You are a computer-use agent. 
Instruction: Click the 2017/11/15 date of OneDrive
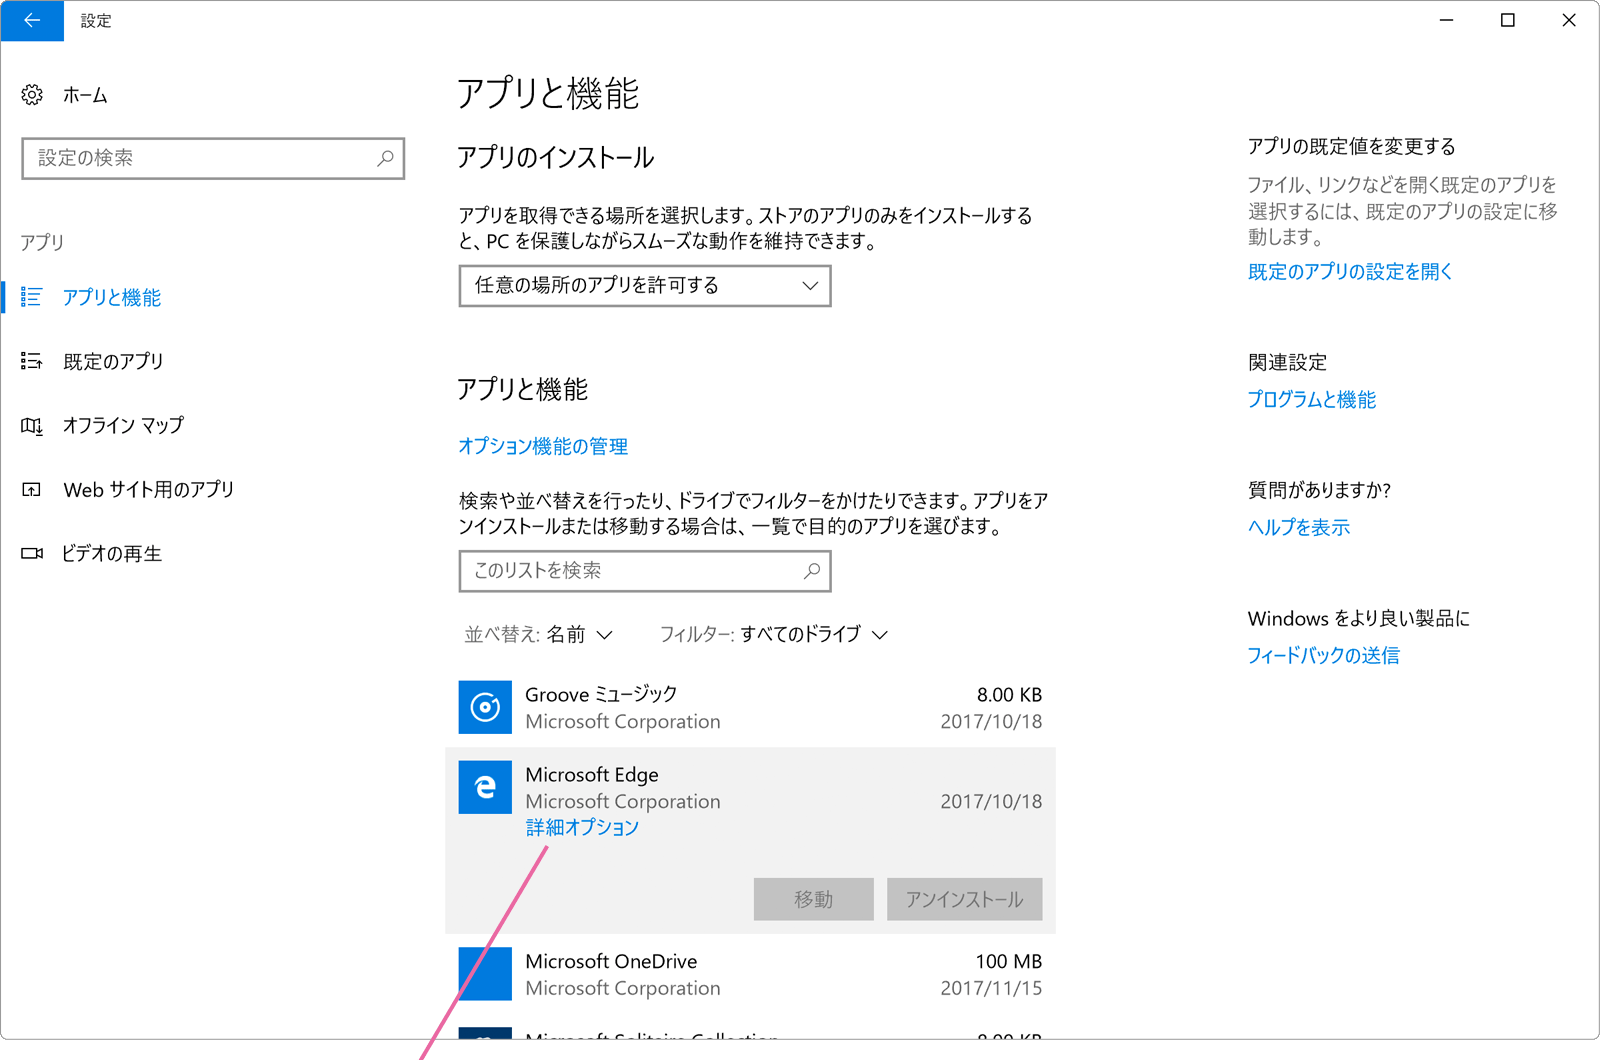pos(991,988)
